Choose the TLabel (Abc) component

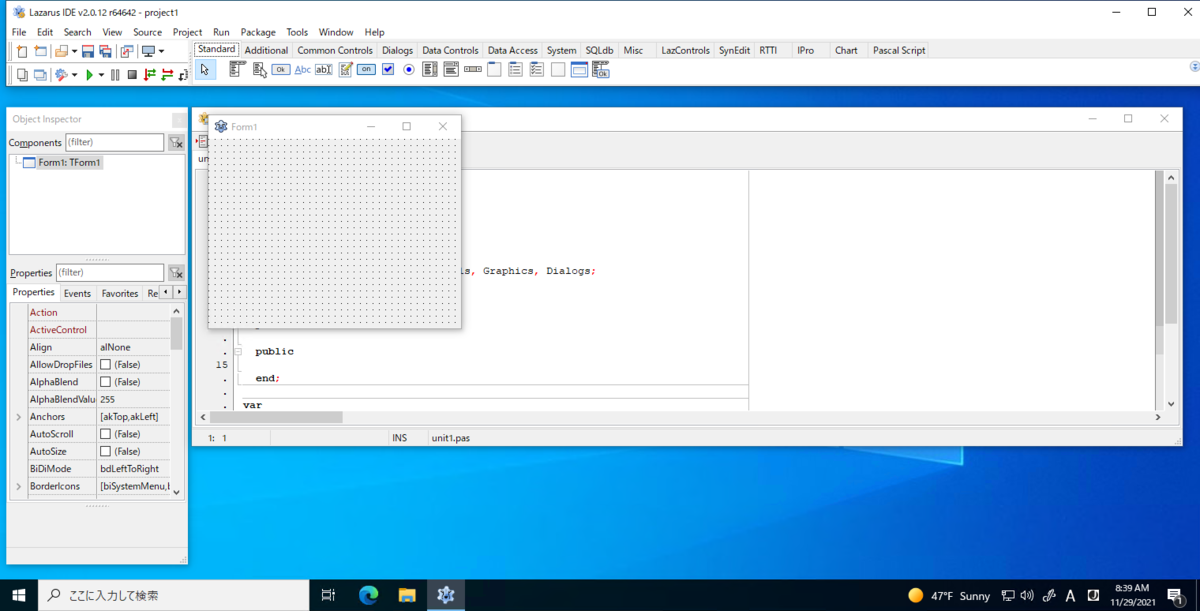click(x=302, y=70)
